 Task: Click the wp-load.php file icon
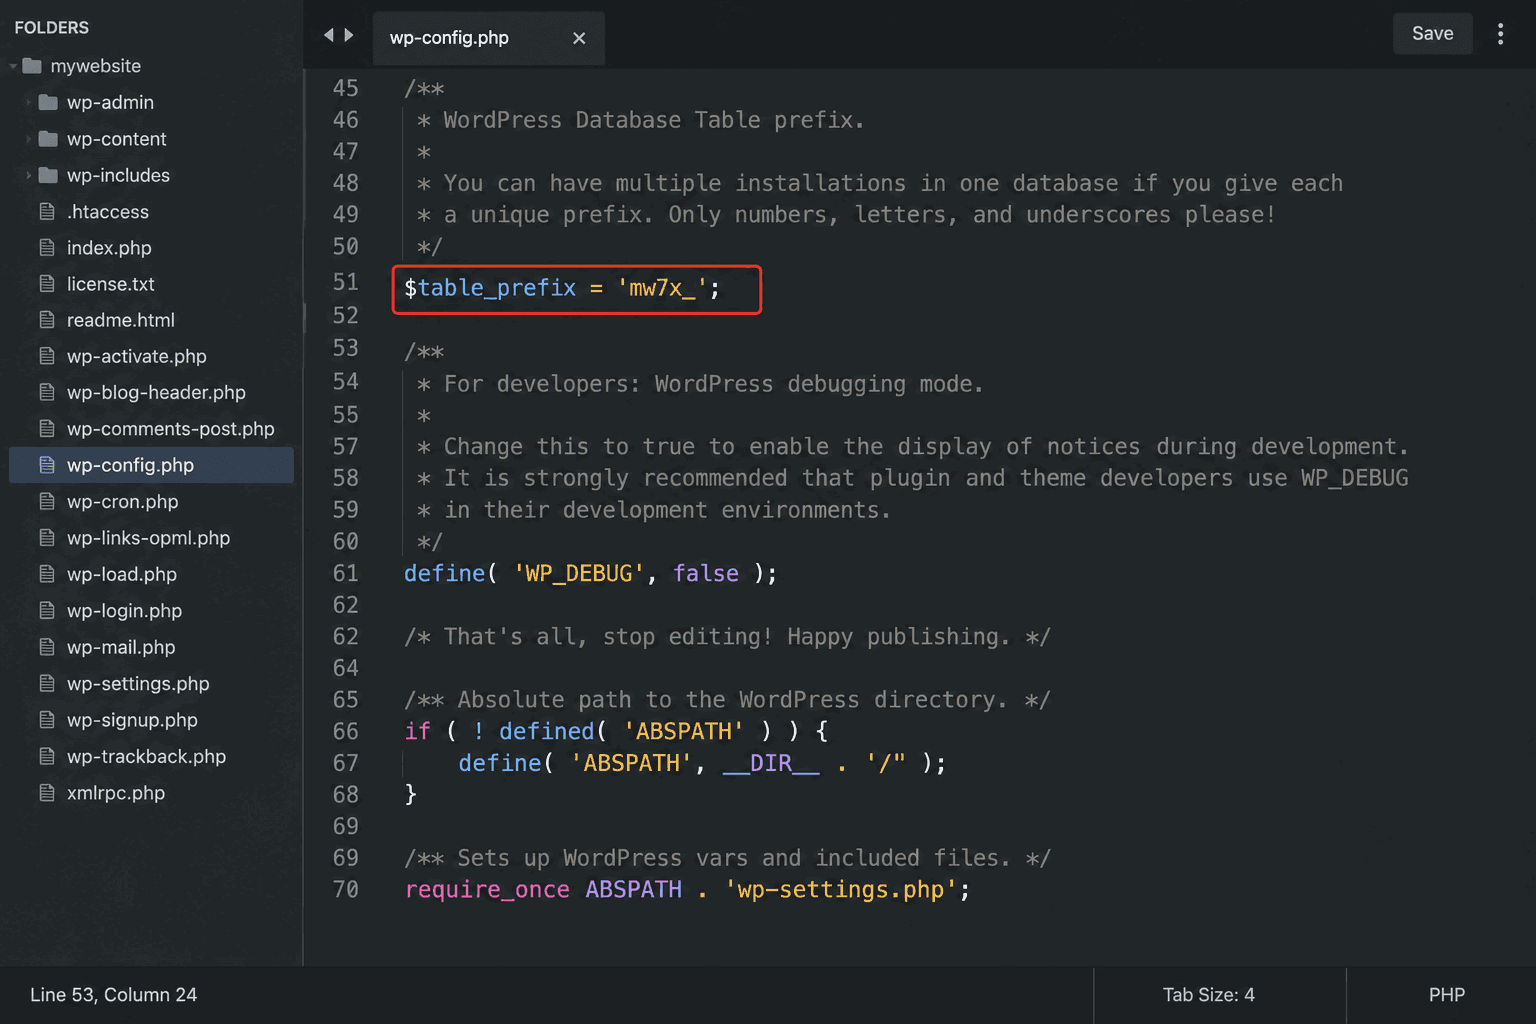tap(47, 574)
